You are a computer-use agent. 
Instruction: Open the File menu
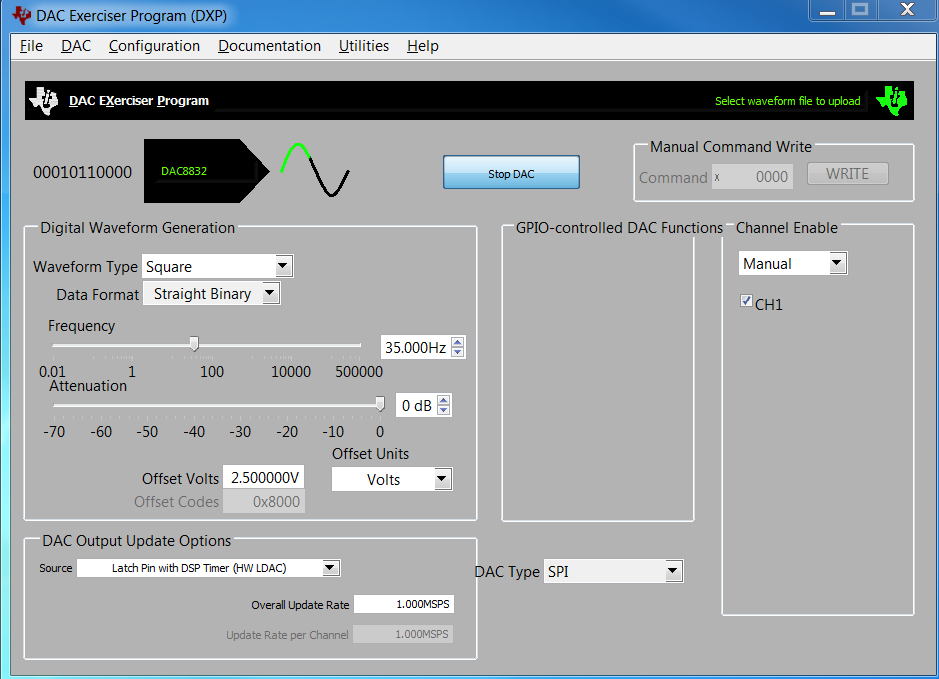click(31, 46)
